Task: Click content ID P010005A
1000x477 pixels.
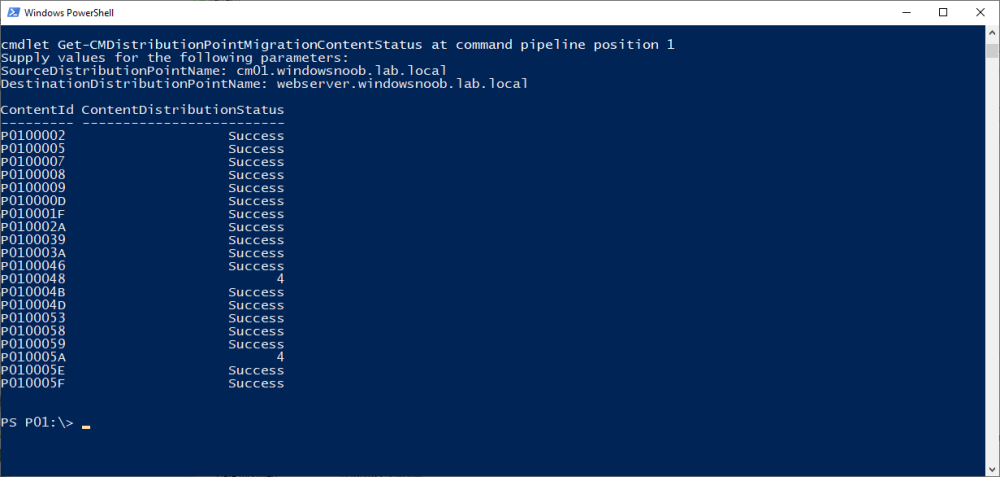Action: pyautogui.click(x=33, y=357)
